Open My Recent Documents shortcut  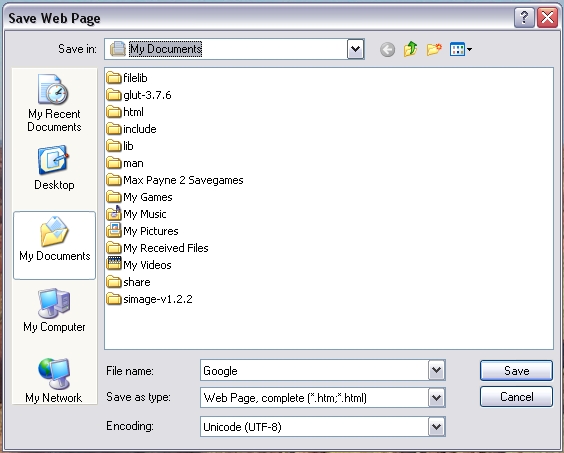(54, 103)
